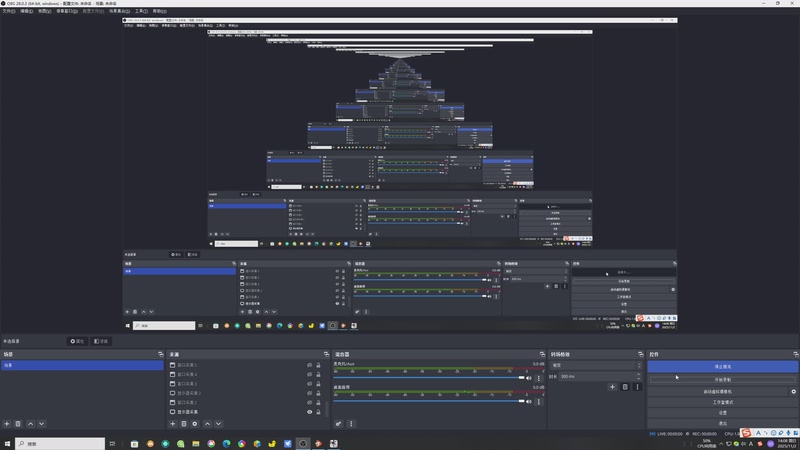
Task: Click the Exit button in Controls
Action: pos(722,423)
